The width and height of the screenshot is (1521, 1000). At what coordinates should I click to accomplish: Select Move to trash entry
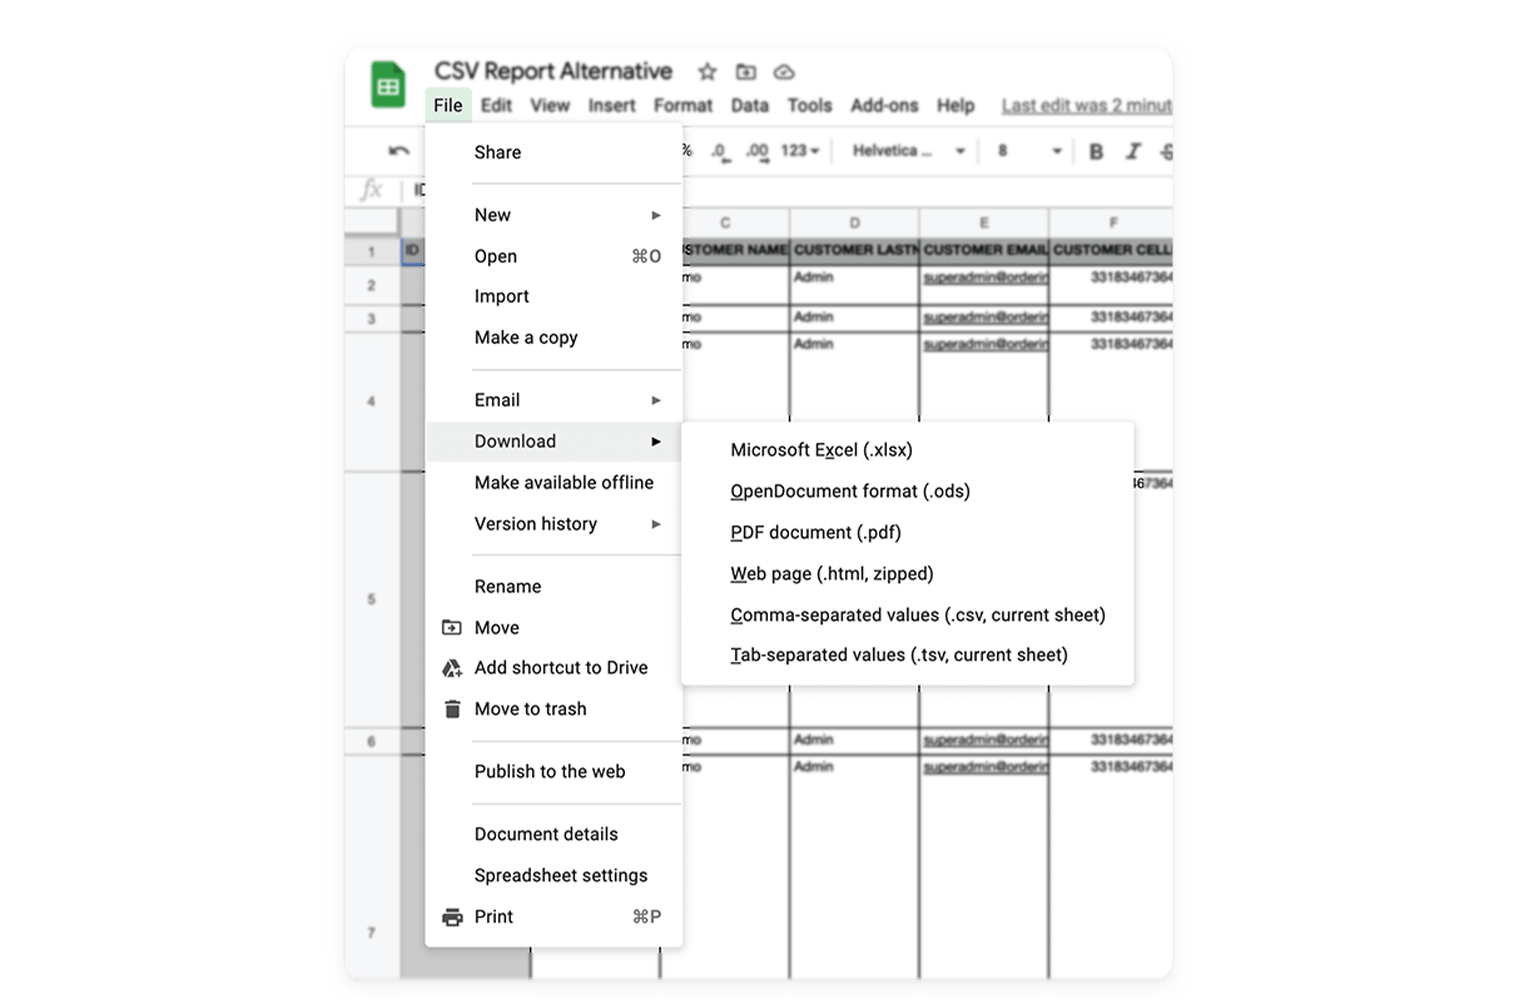554,709
